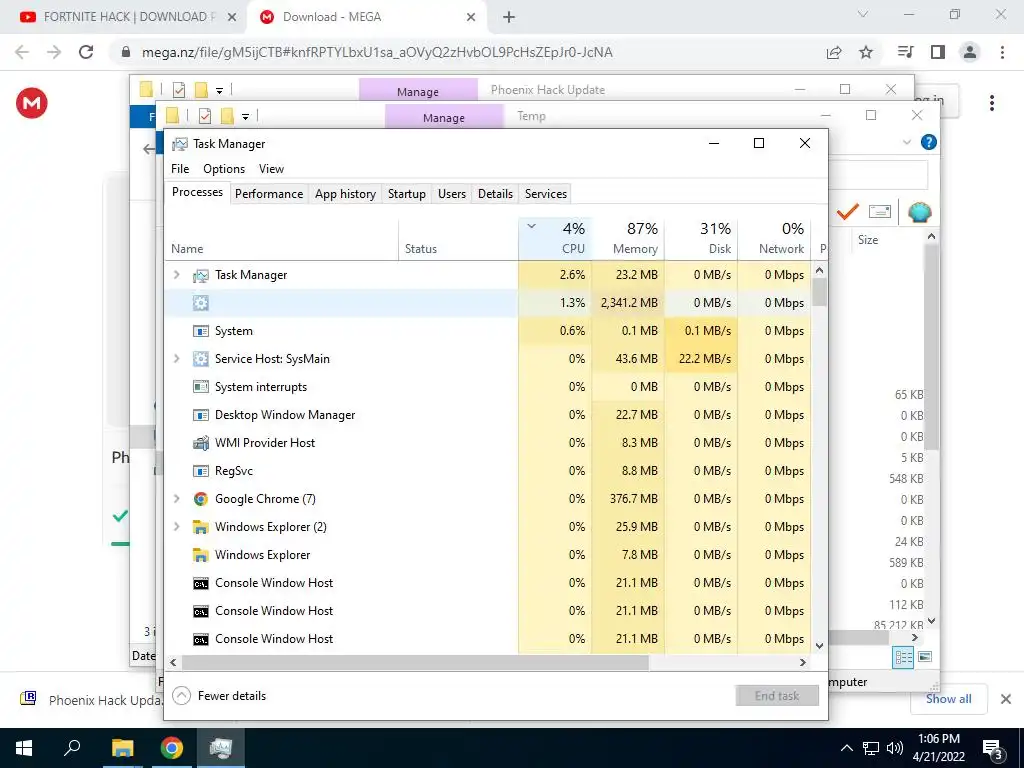Click the first Console Window Host icon

click(200, 583)
